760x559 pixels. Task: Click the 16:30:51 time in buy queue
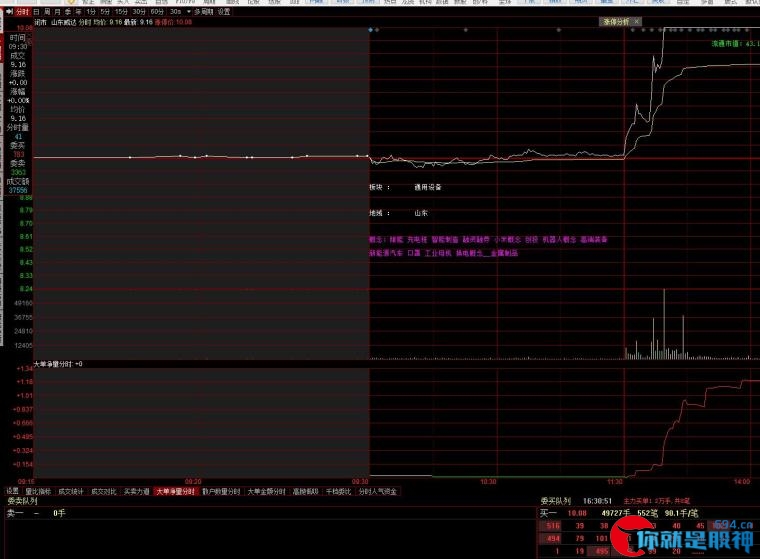(x=597, y=501)
